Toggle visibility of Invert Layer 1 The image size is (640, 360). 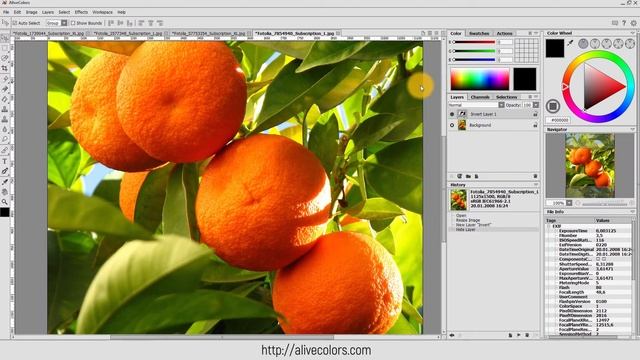click(452, 114)
